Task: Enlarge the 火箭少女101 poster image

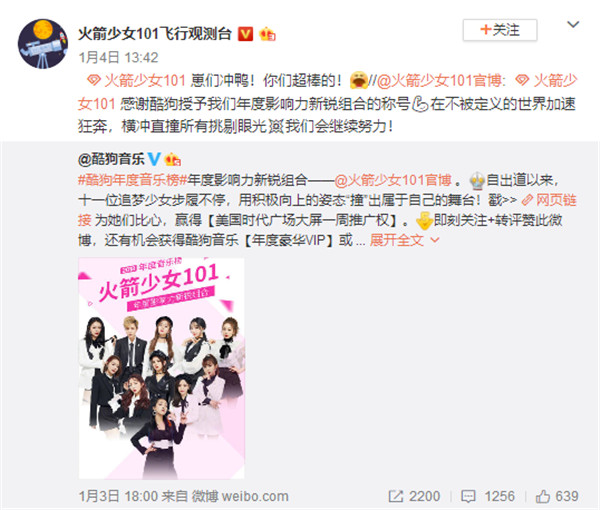Action: click(x=161, y=368)
